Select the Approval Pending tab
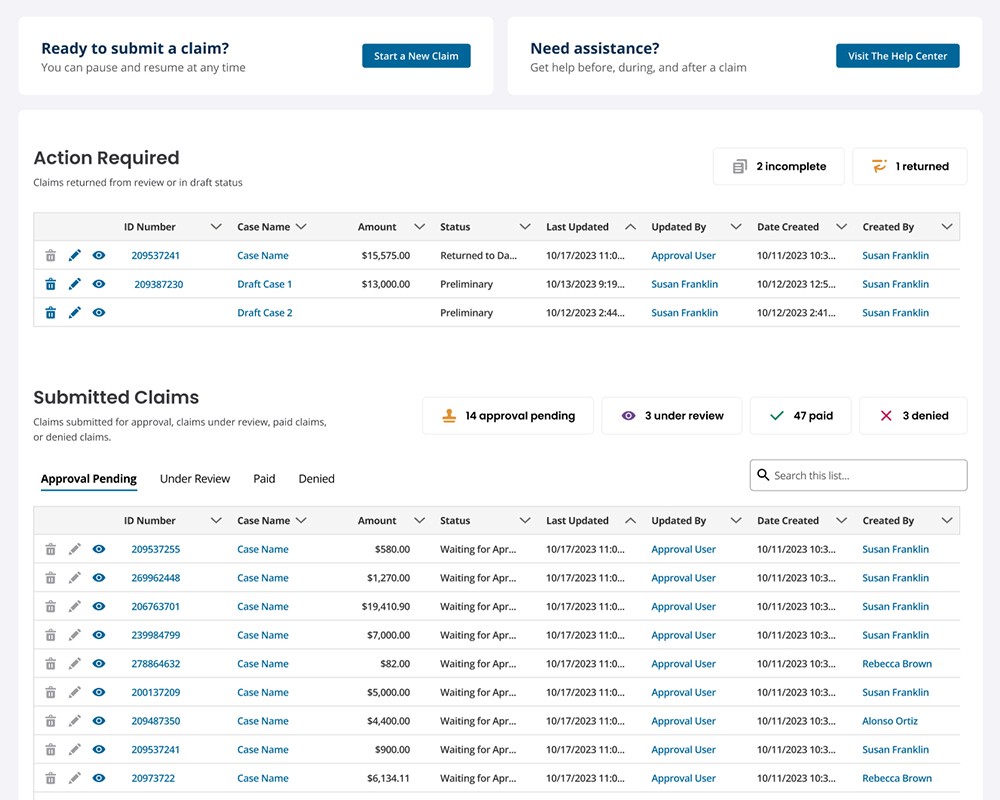The width and height of the screenshot is (1000, 800). [x=89, y=478]
